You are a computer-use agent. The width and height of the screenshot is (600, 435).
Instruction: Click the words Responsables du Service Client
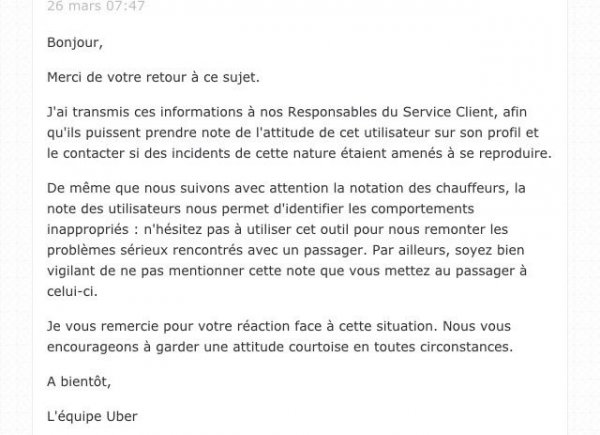[391, 112]
